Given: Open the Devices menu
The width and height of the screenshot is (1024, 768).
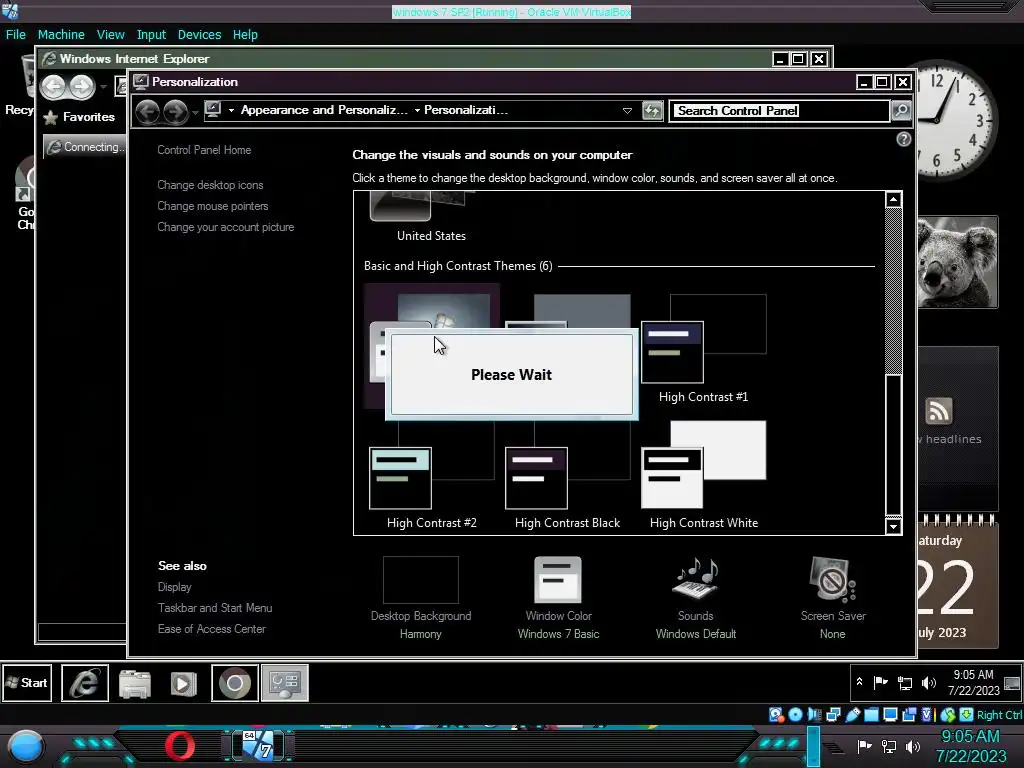Looking at the screenshot, I should click(x=199, y=35).
